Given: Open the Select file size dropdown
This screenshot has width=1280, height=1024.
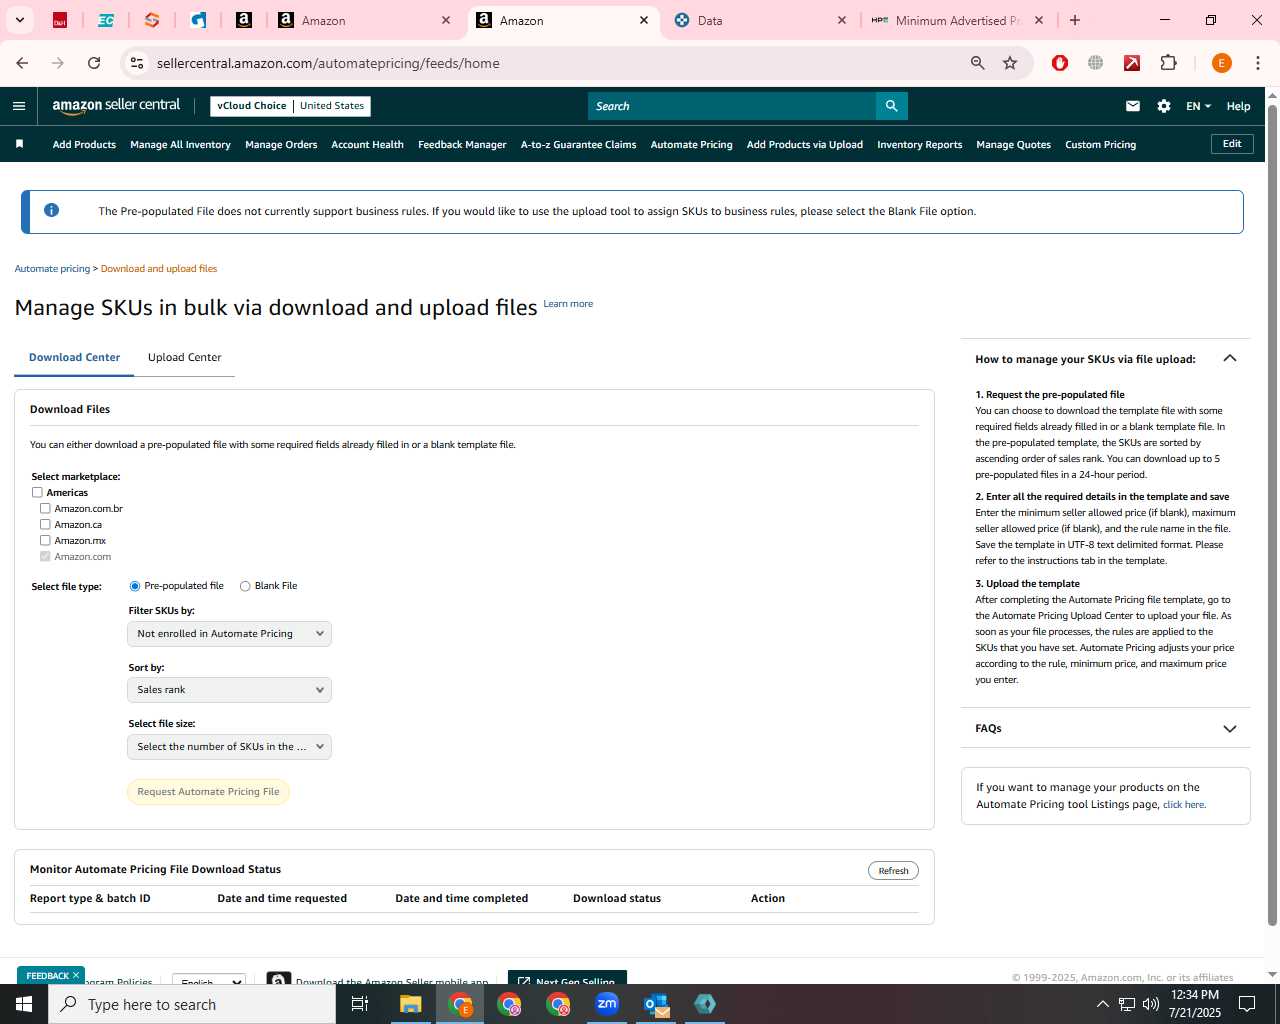Looking at the screenshot, I should (229, 747).
